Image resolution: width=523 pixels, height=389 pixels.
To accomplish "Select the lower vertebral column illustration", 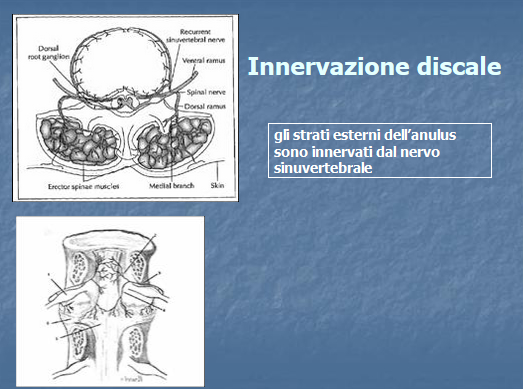I will [x=110, y=302].
